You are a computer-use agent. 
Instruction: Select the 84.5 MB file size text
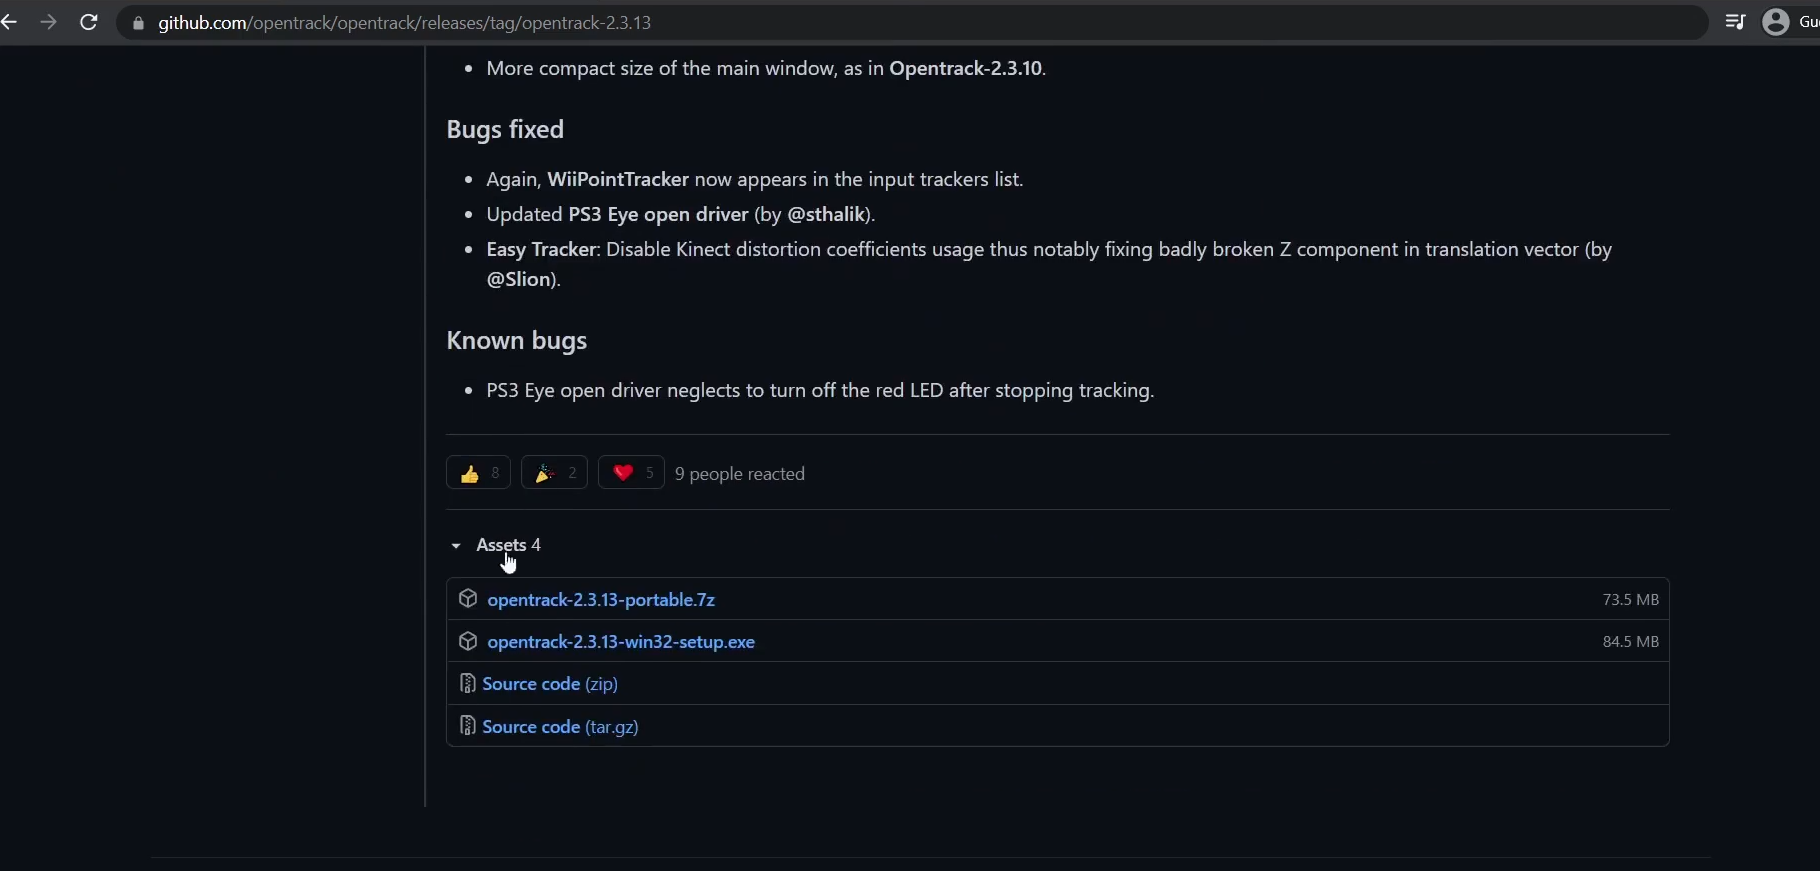pyautogui.click(x=1630, y=642)
